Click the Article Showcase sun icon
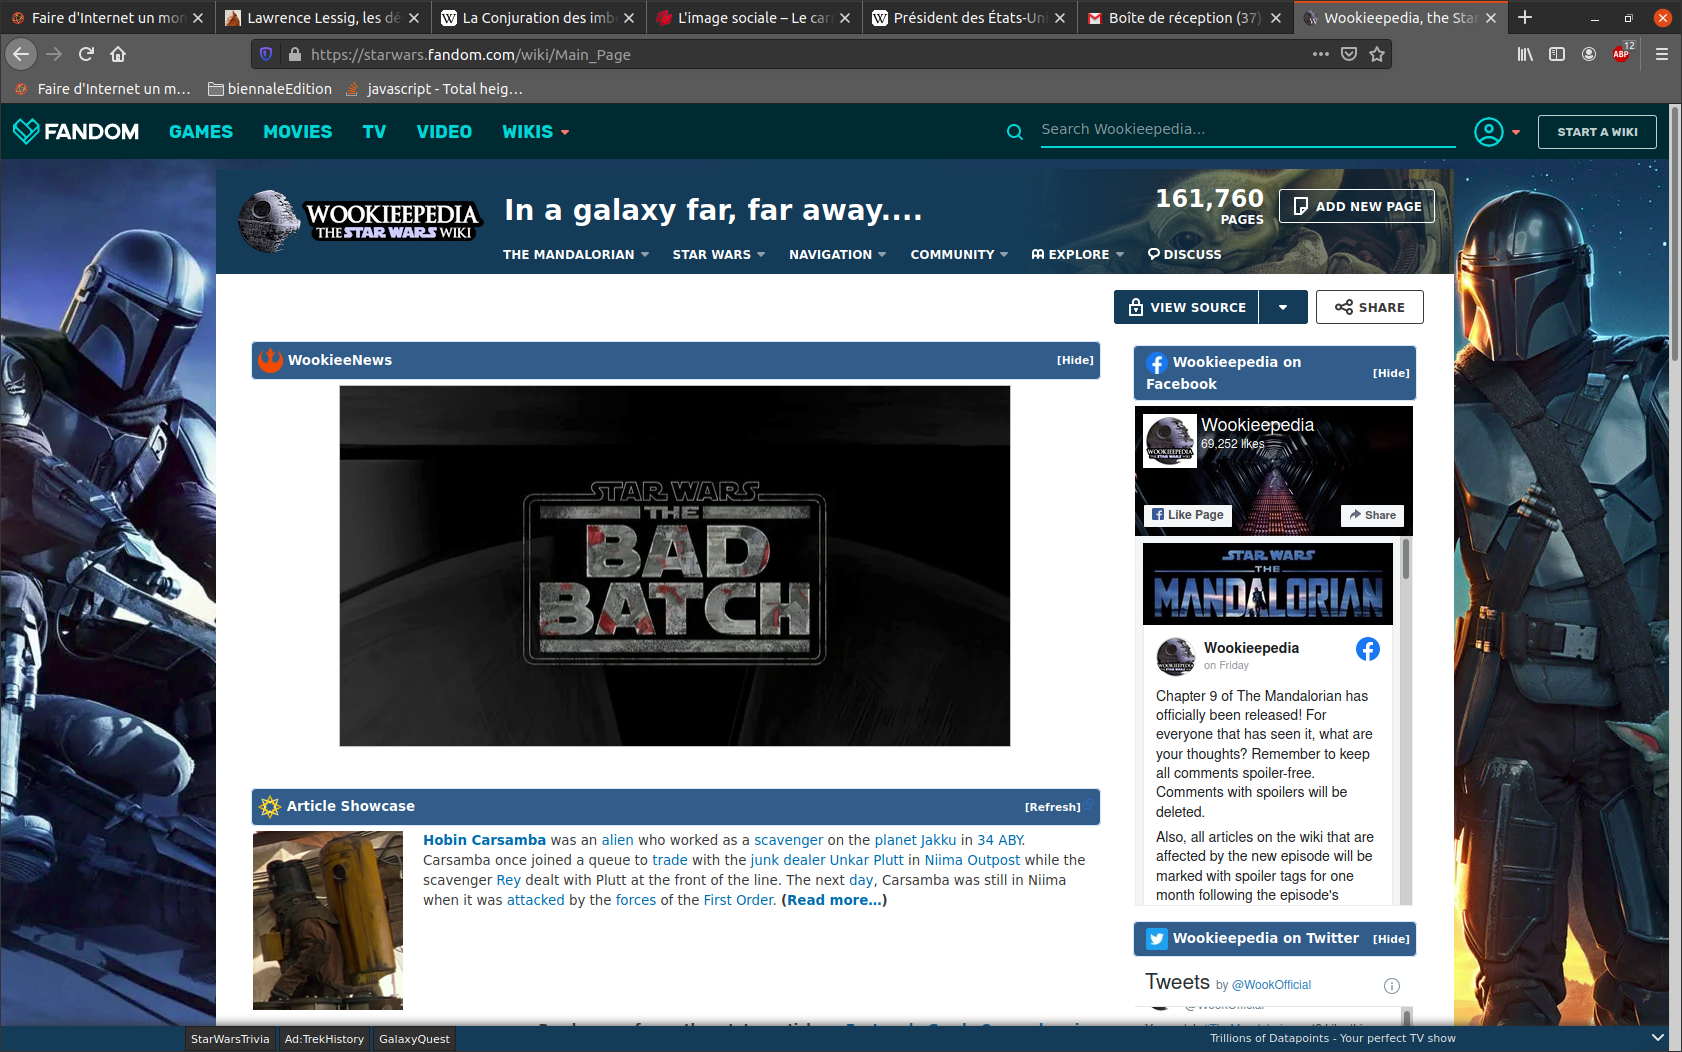1682x1052 pixels. click(x=270, y=806)
